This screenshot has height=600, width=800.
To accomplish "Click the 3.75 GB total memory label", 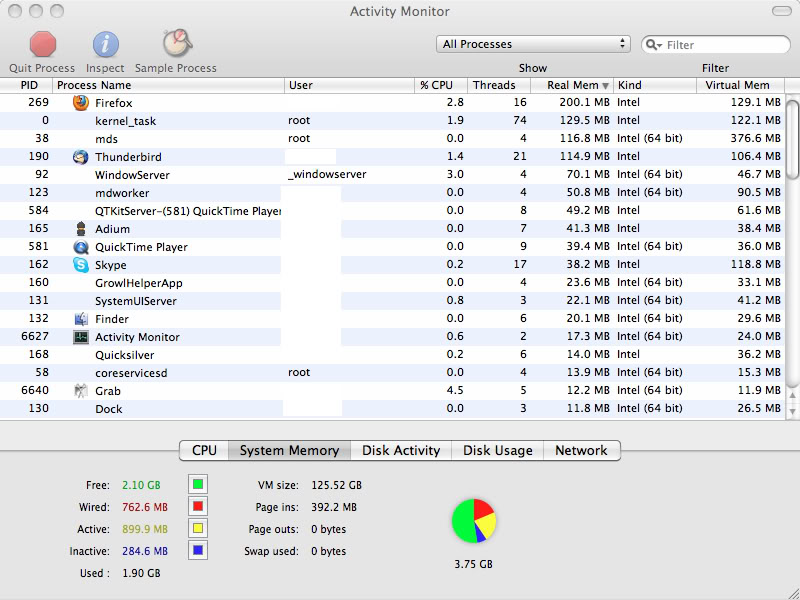I will (473, 564).
